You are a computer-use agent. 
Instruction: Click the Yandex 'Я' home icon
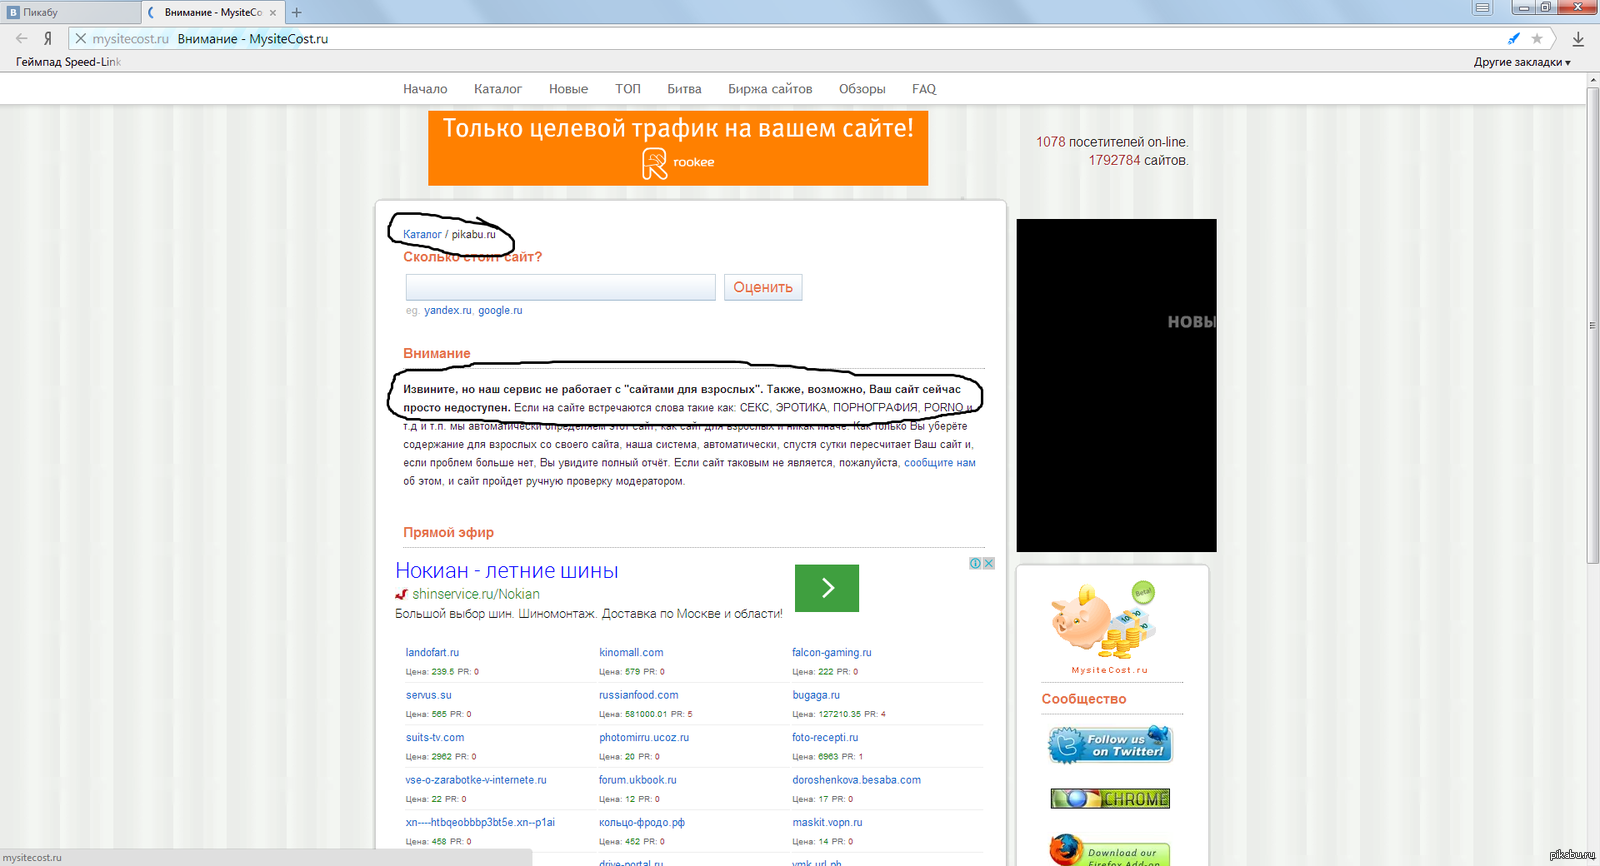(x=47, y=38)
